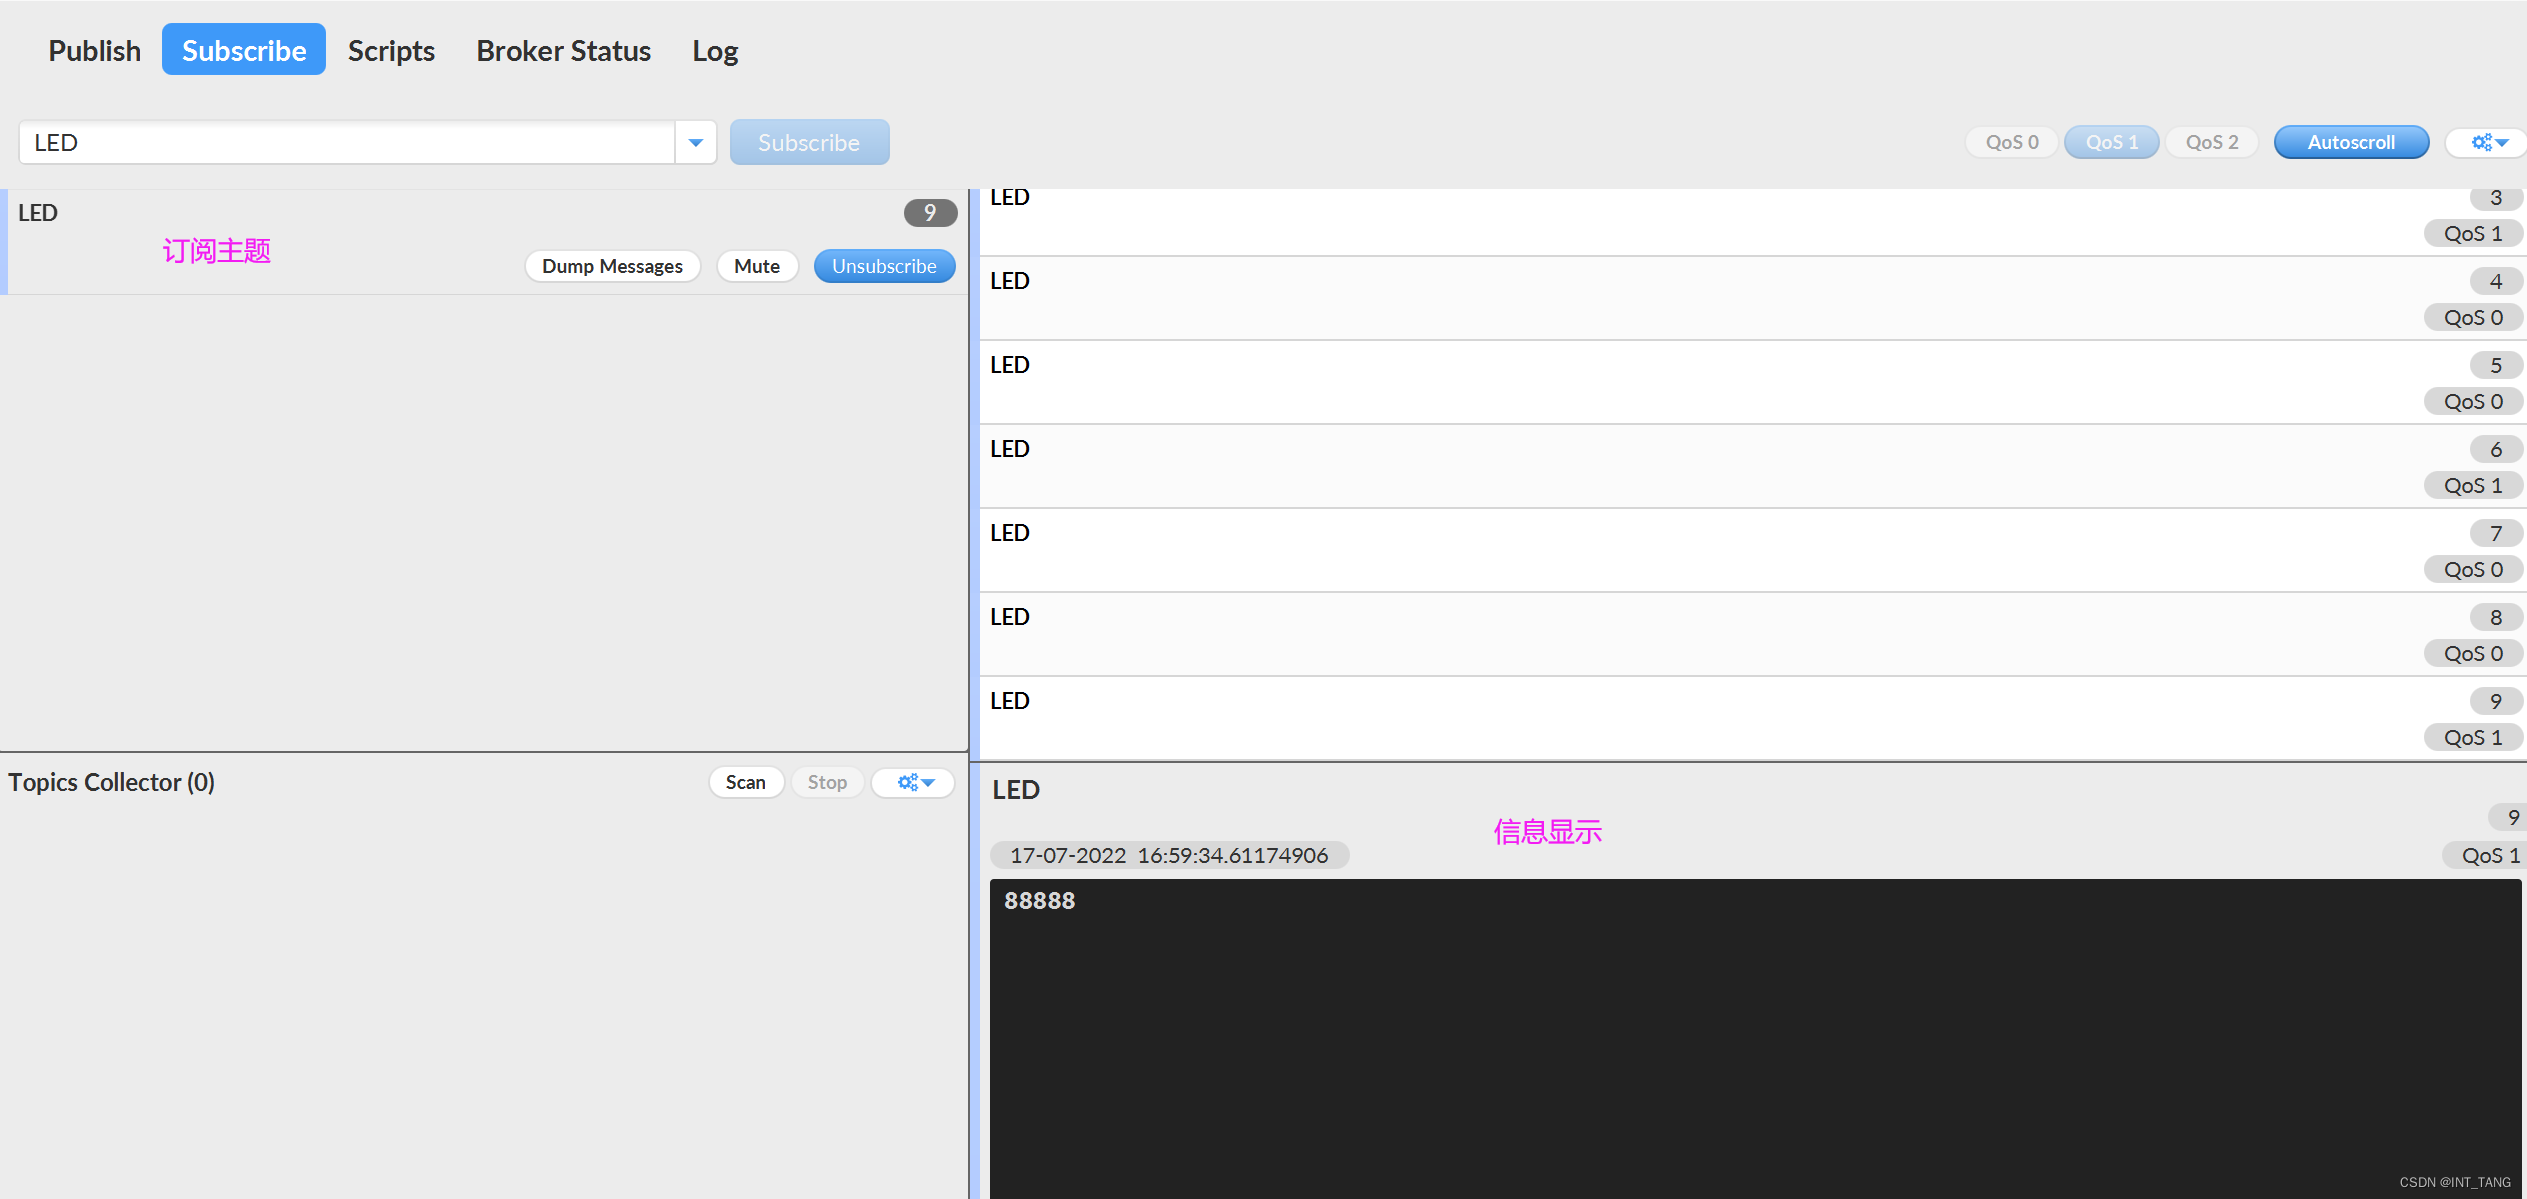The image size is (2527, 1199).
Task: Expand the topic name dropdown arrow
Action: click(x=696, y=143)
